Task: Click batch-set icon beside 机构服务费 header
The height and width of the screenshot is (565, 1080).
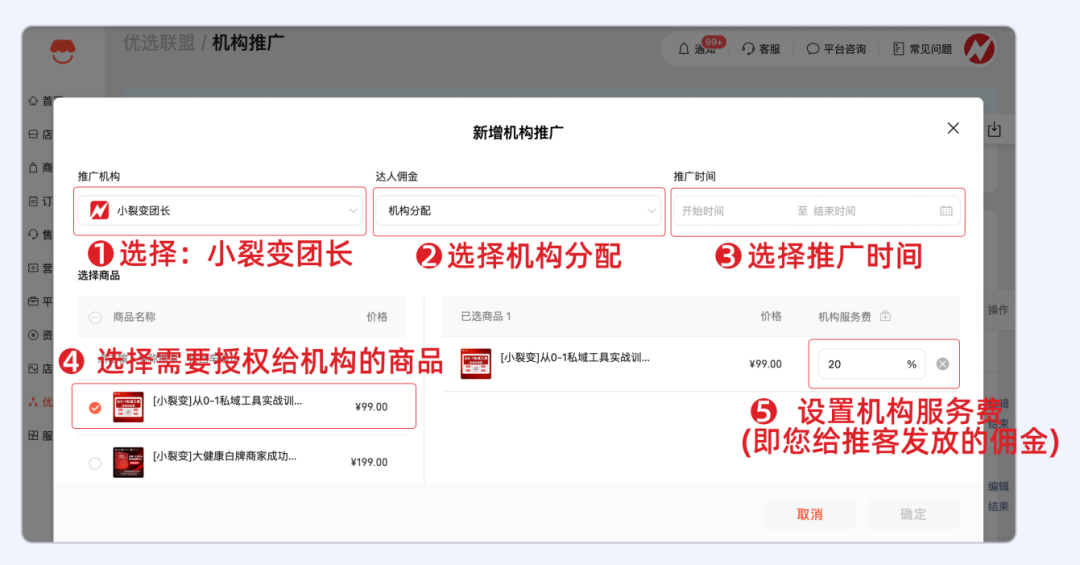Action: (885, 317)
